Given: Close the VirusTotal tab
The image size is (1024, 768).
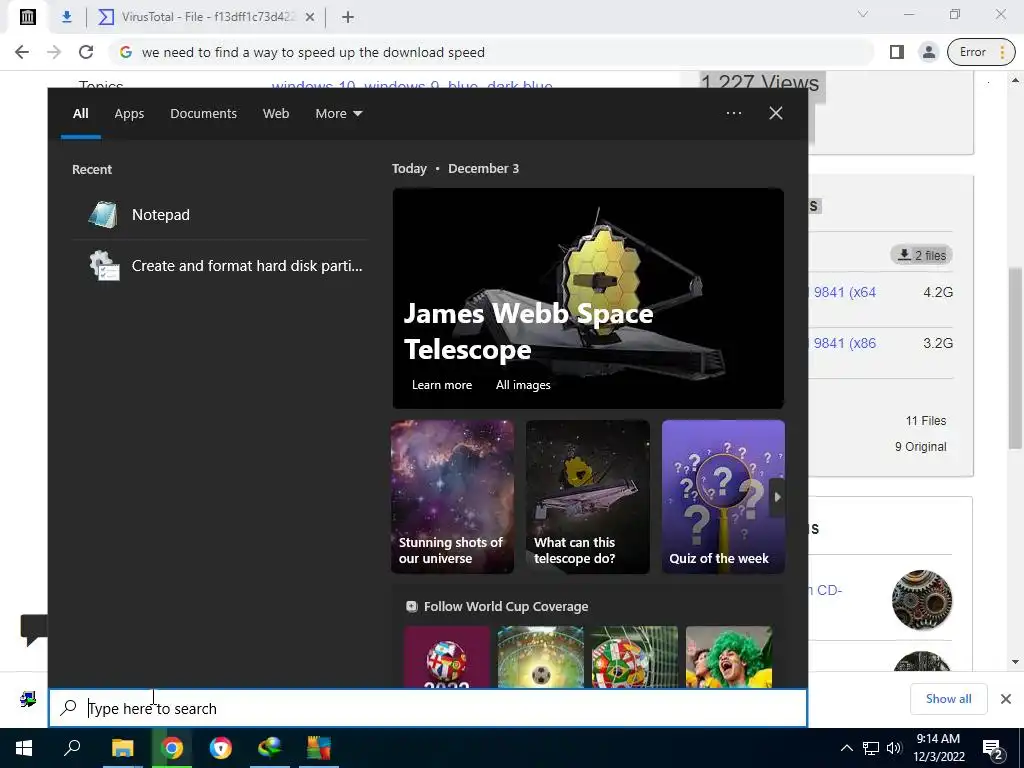Looking at the screenshot, I should [310, 17].
